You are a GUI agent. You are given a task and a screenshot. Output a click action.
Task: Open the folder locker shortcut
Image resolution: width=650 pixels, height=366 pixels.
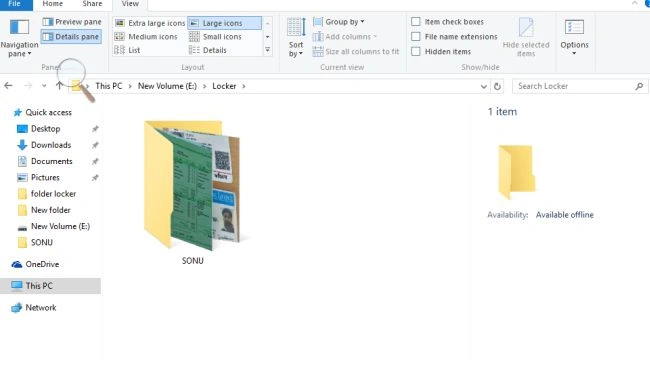(53, 194)
